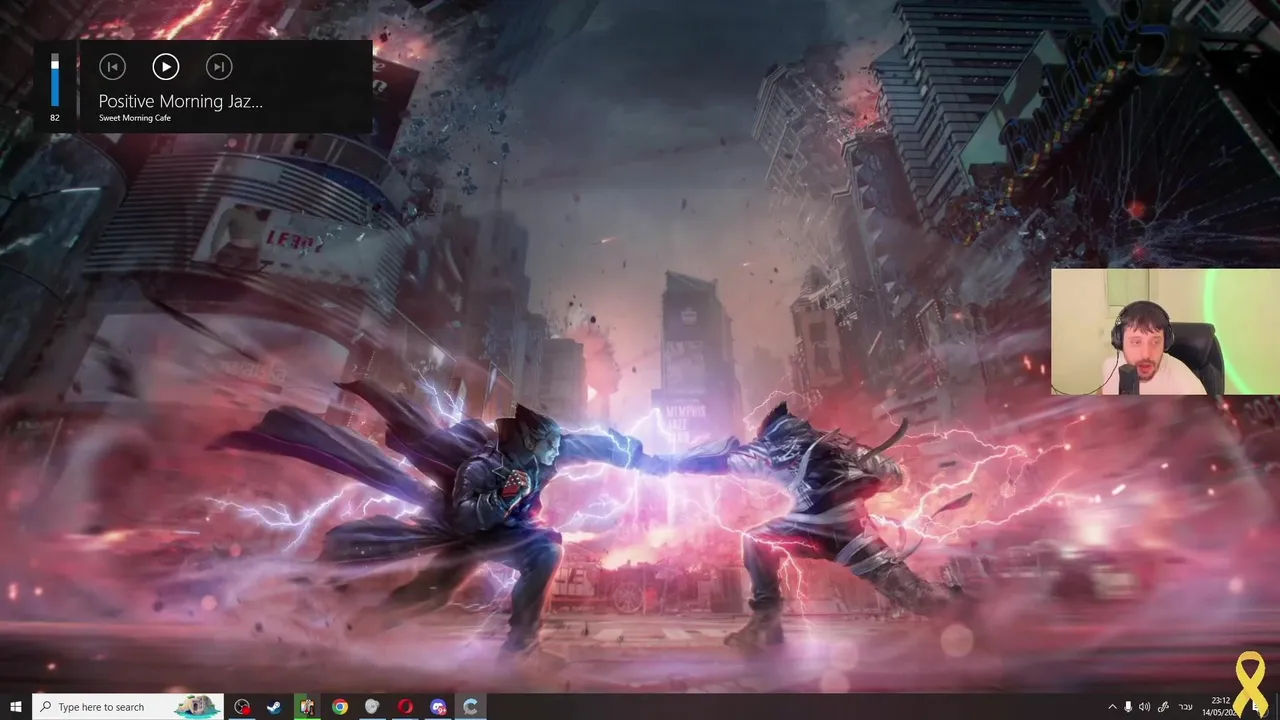Viewport: 1280px width, 720px height.
Task: Expand the hidden system tray icons
Action: (1112, 707)
